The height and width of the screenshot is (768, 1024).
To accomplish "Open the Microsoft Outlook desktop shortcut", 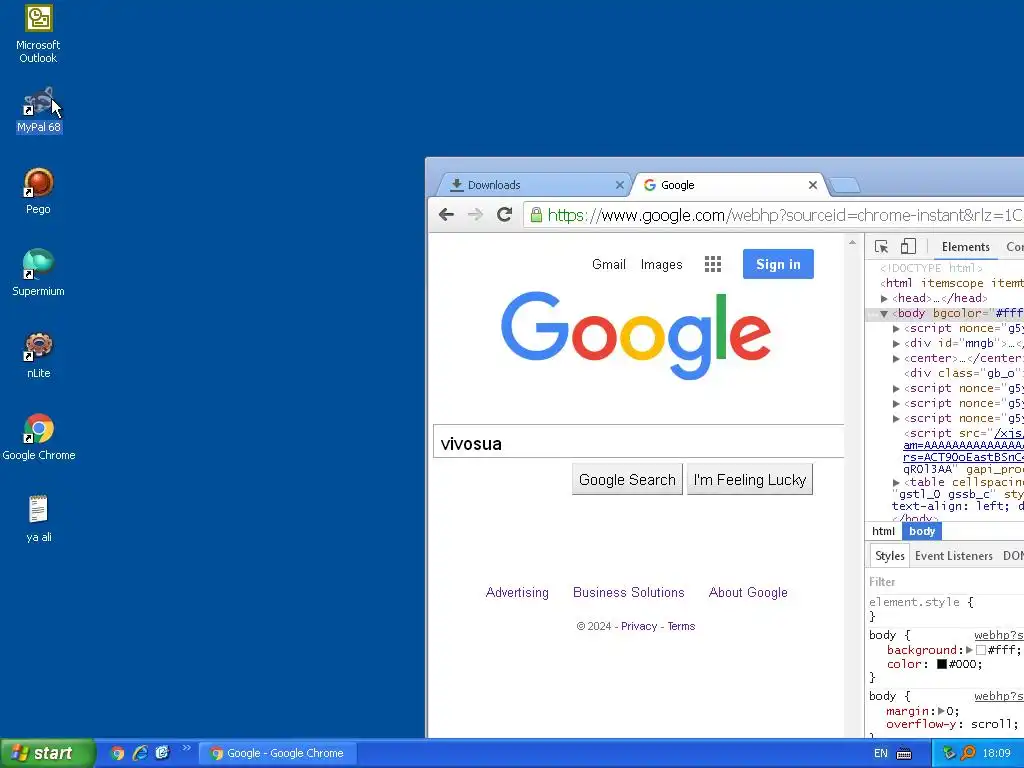I will [39, 34].
